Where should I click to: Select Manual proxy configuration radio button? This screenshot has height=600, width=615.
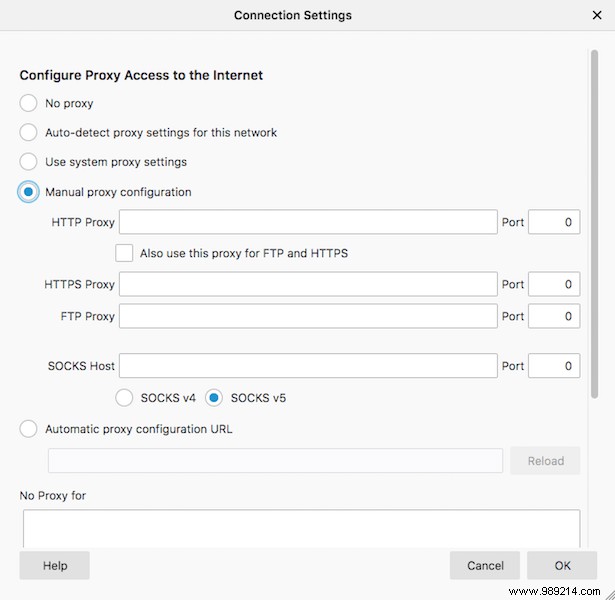(x=28, y=192)
